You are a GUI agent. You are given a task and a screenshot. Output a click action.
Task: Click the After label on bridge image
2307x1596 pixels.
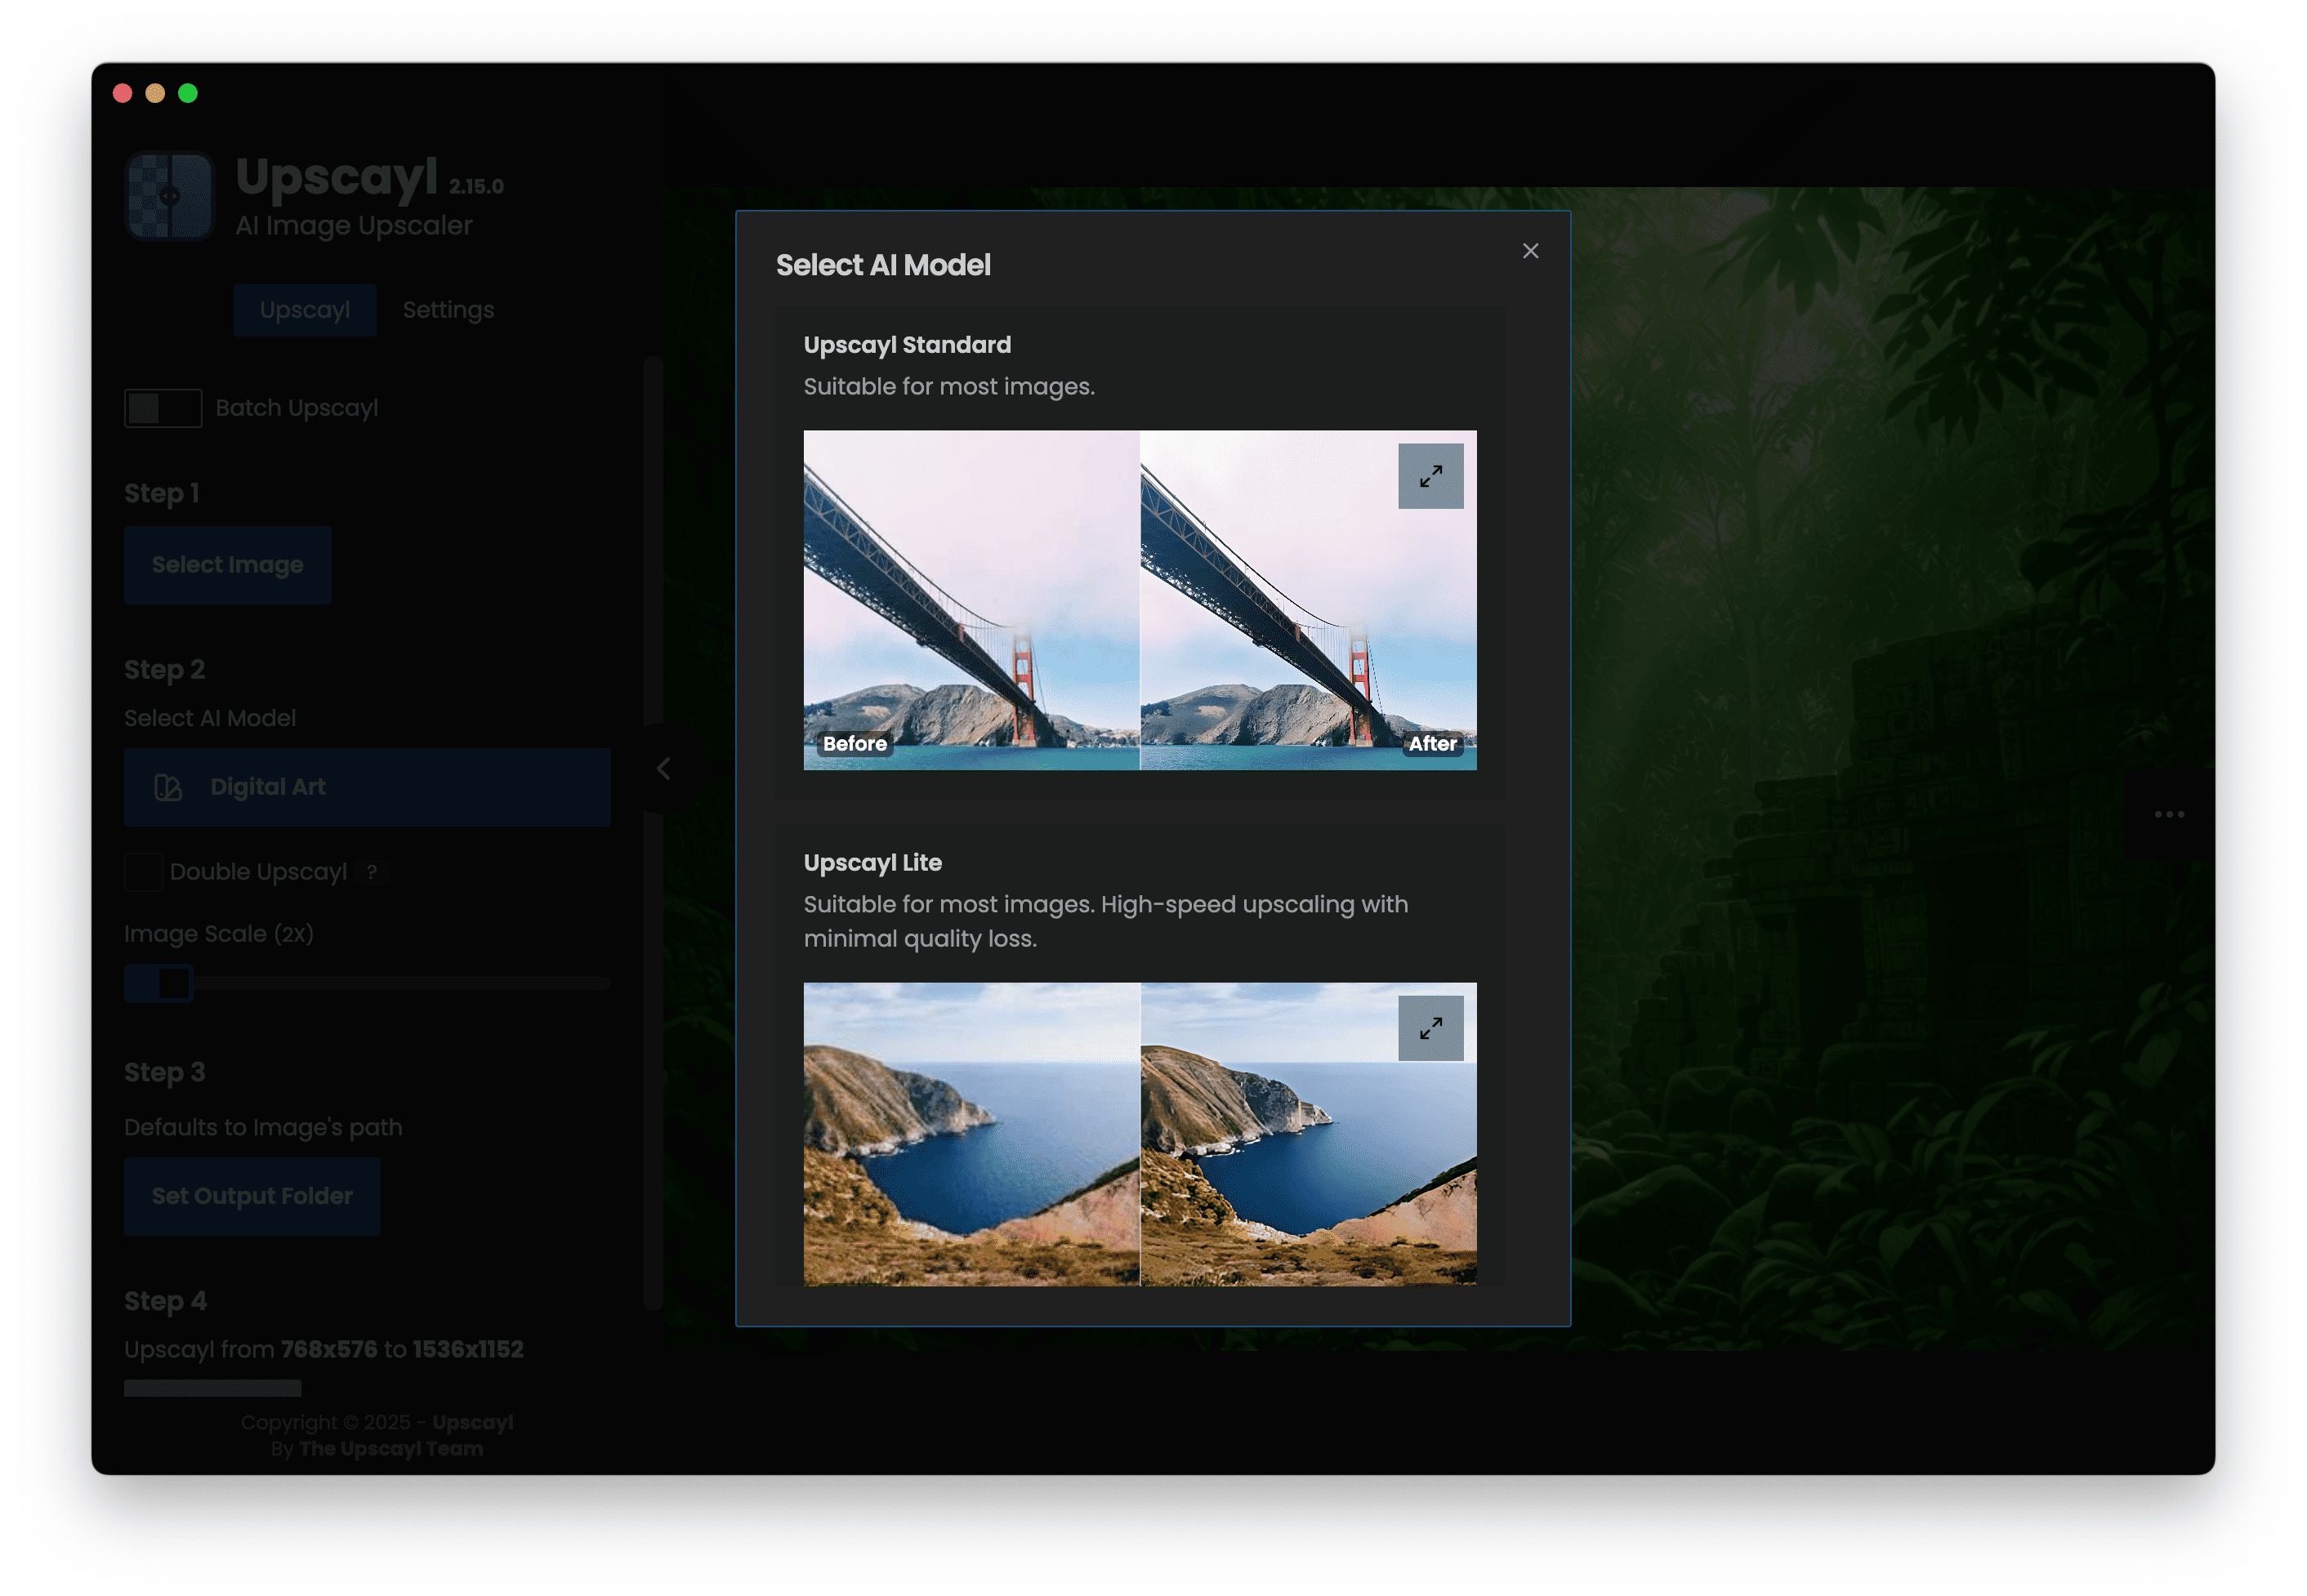click(1432, 744)
